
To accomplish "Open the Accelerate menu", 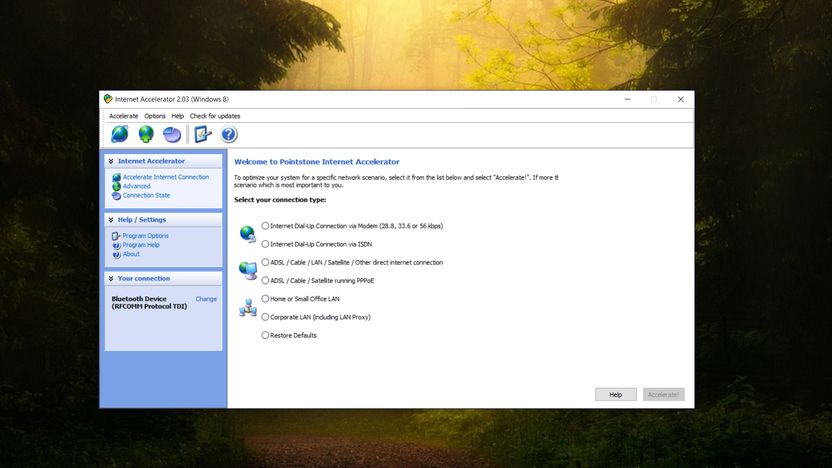I will coord(124,116).
